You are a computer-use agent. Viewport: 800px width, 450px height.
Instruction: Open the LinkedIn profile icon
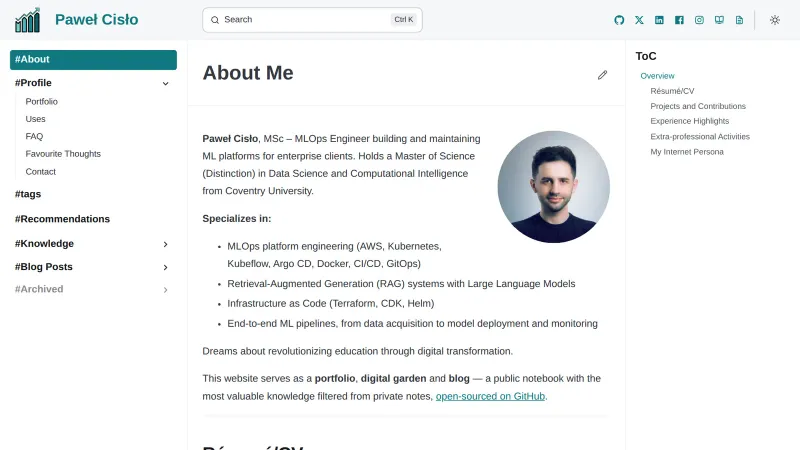(x=659, y=20)
